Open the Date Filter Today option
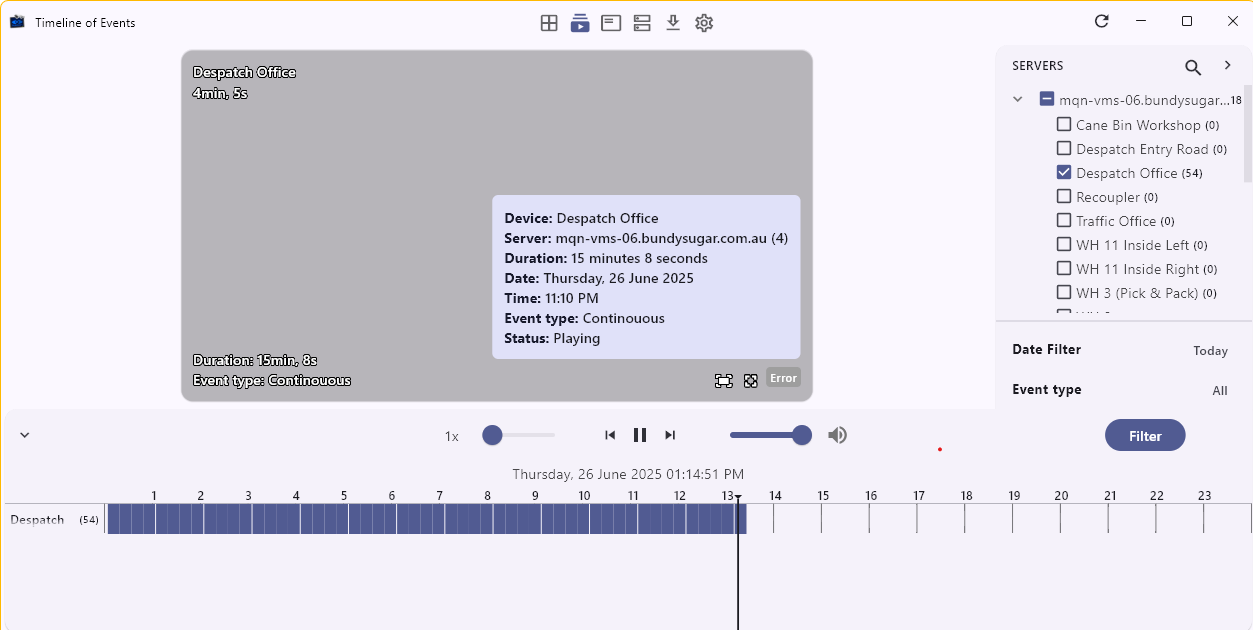 point(1210,351)
